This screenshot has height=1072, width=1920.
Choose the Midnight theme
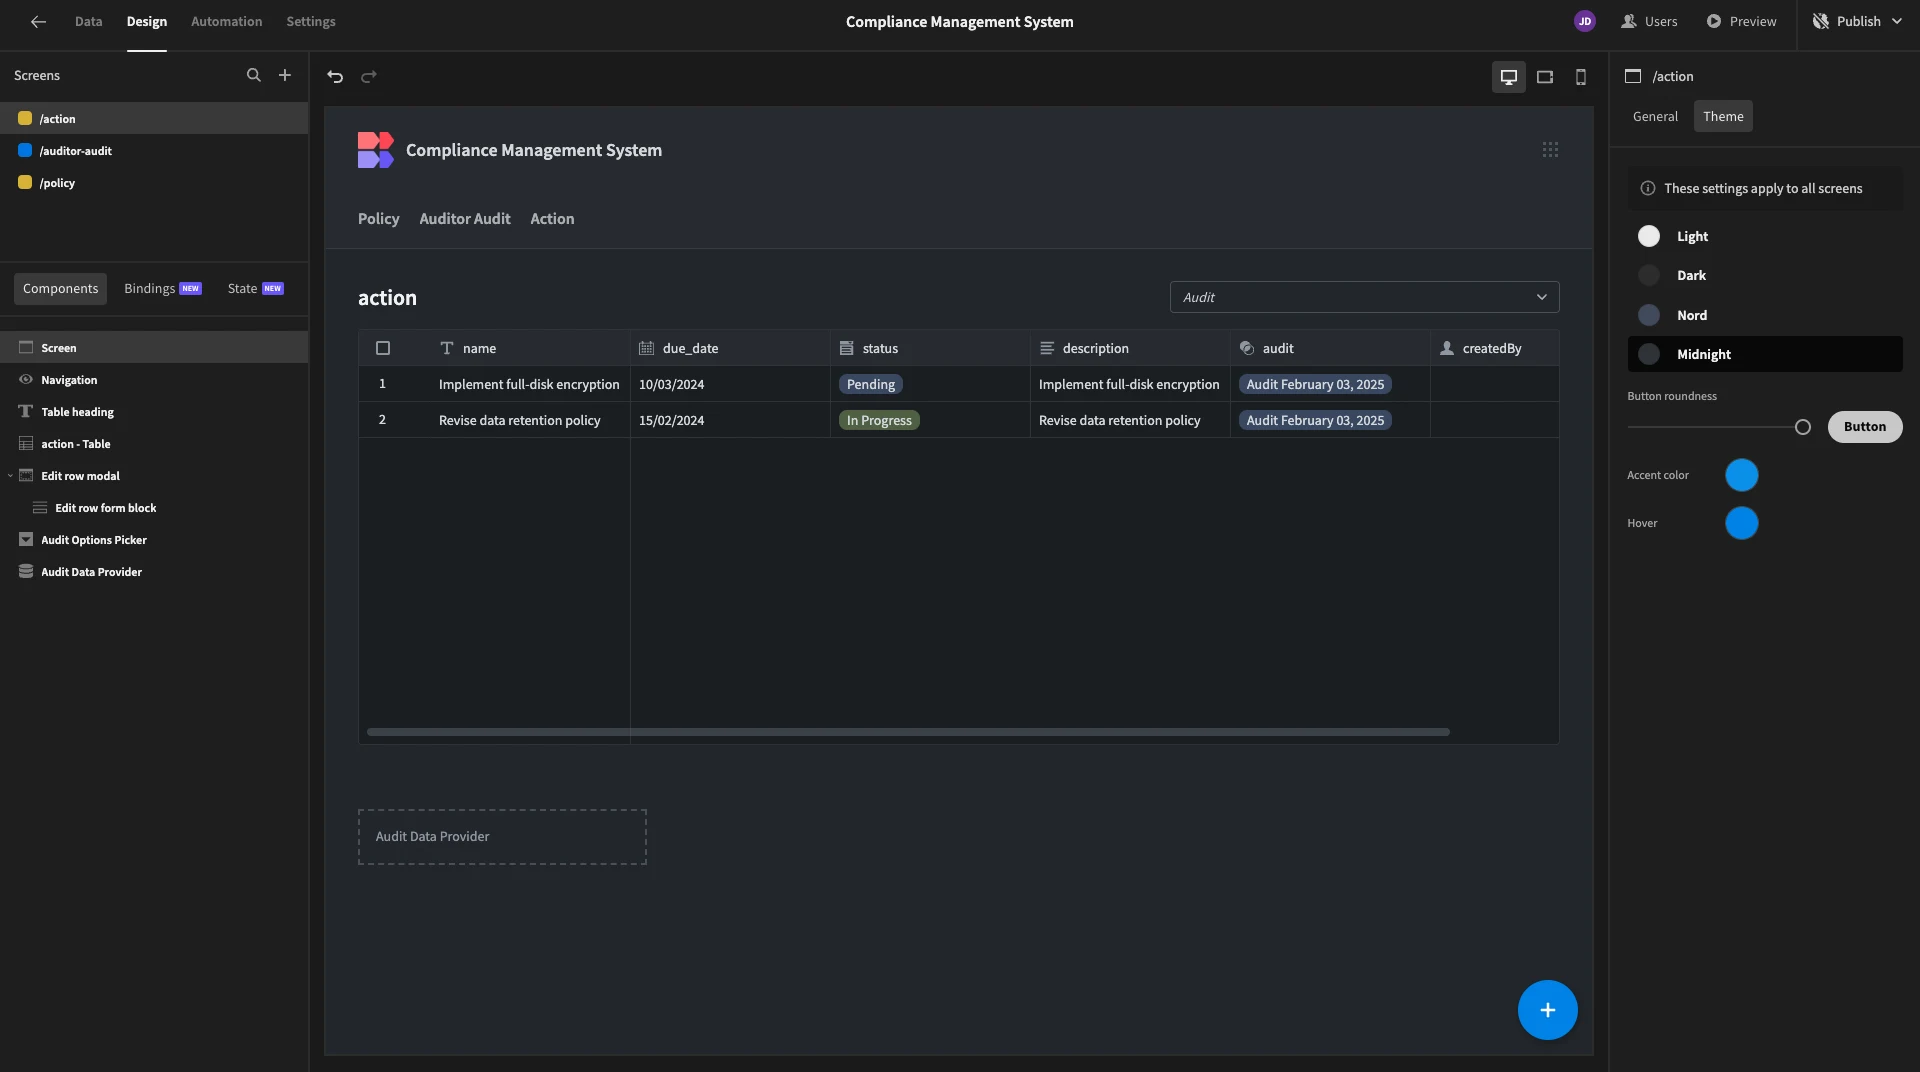tap(1765, 354)
